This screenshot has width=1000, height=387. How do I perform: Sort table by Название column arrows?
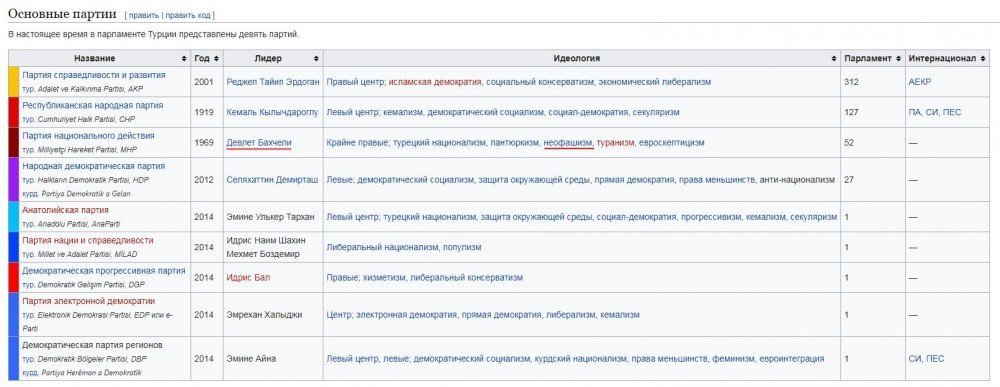point(184,59)
